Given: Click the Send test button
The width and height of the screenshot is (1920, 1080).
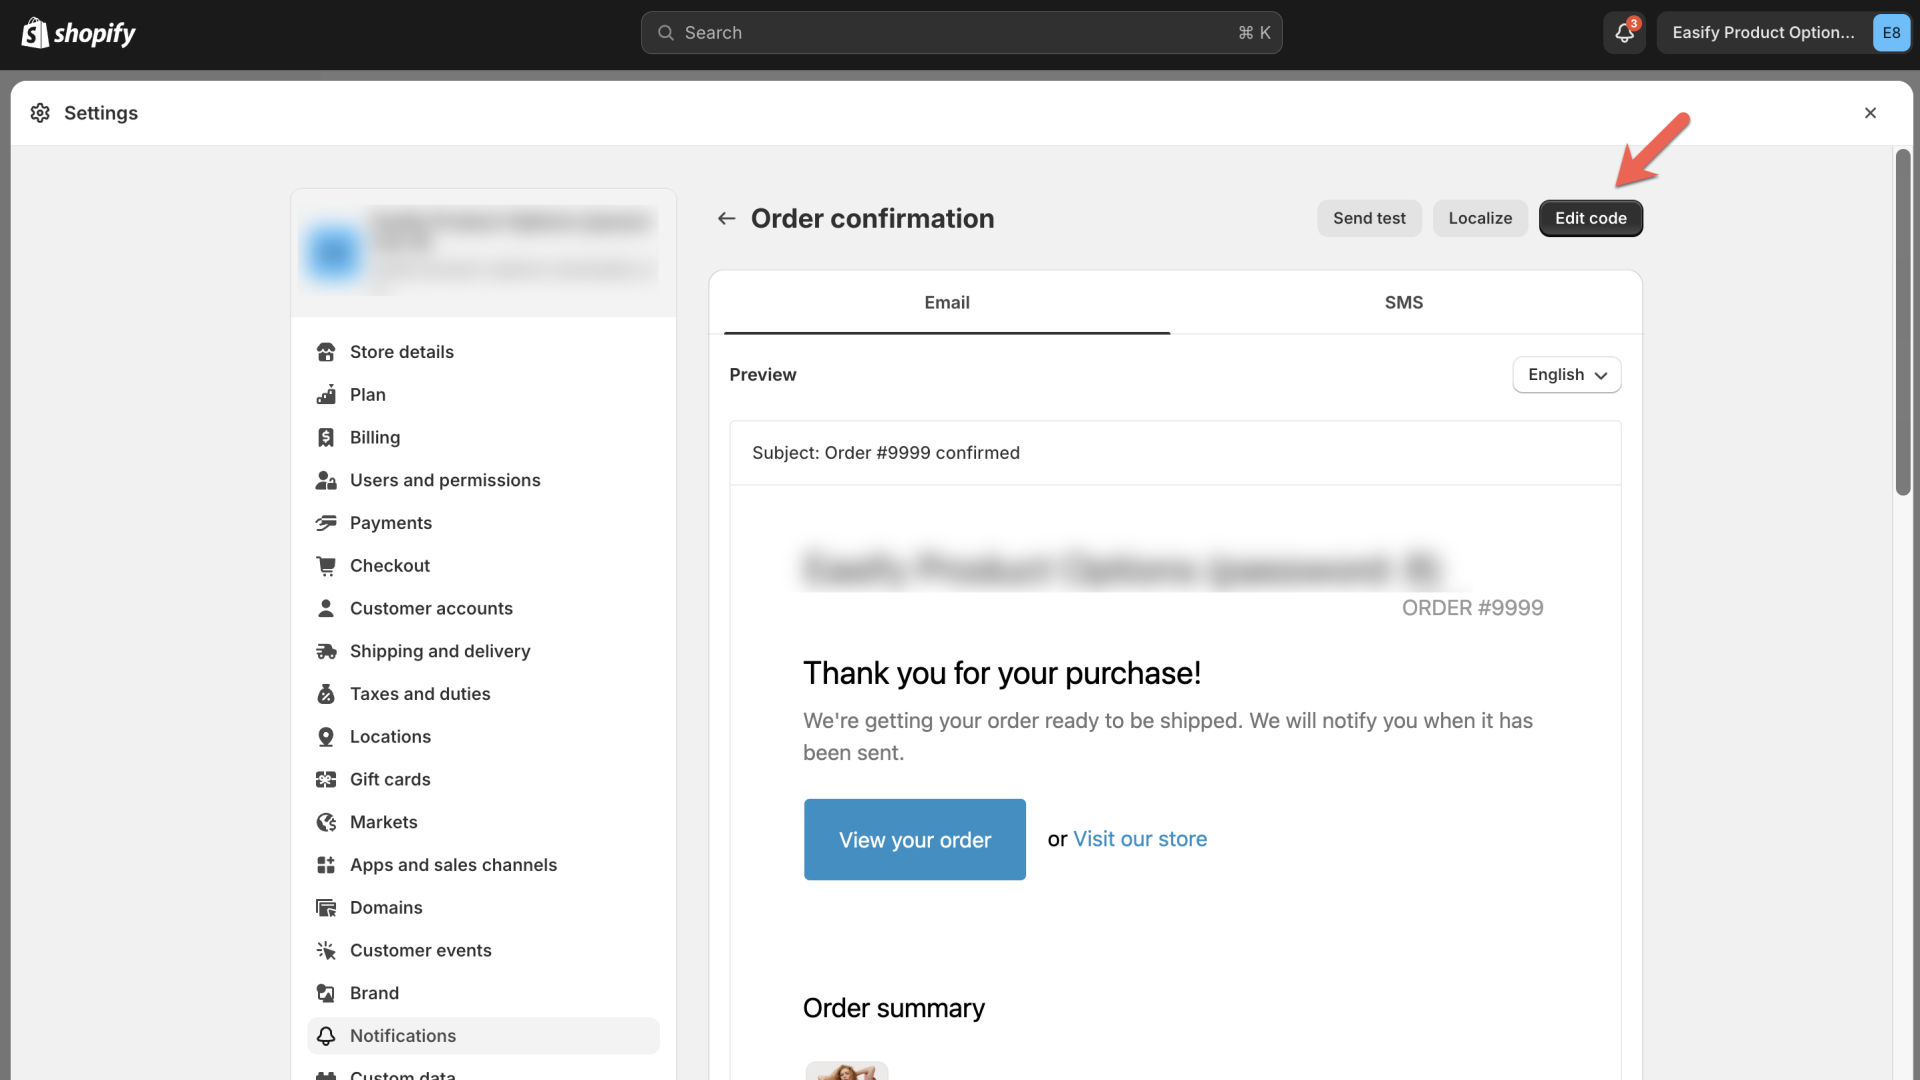Looking at the screenshot, I should pos(1369,218).
